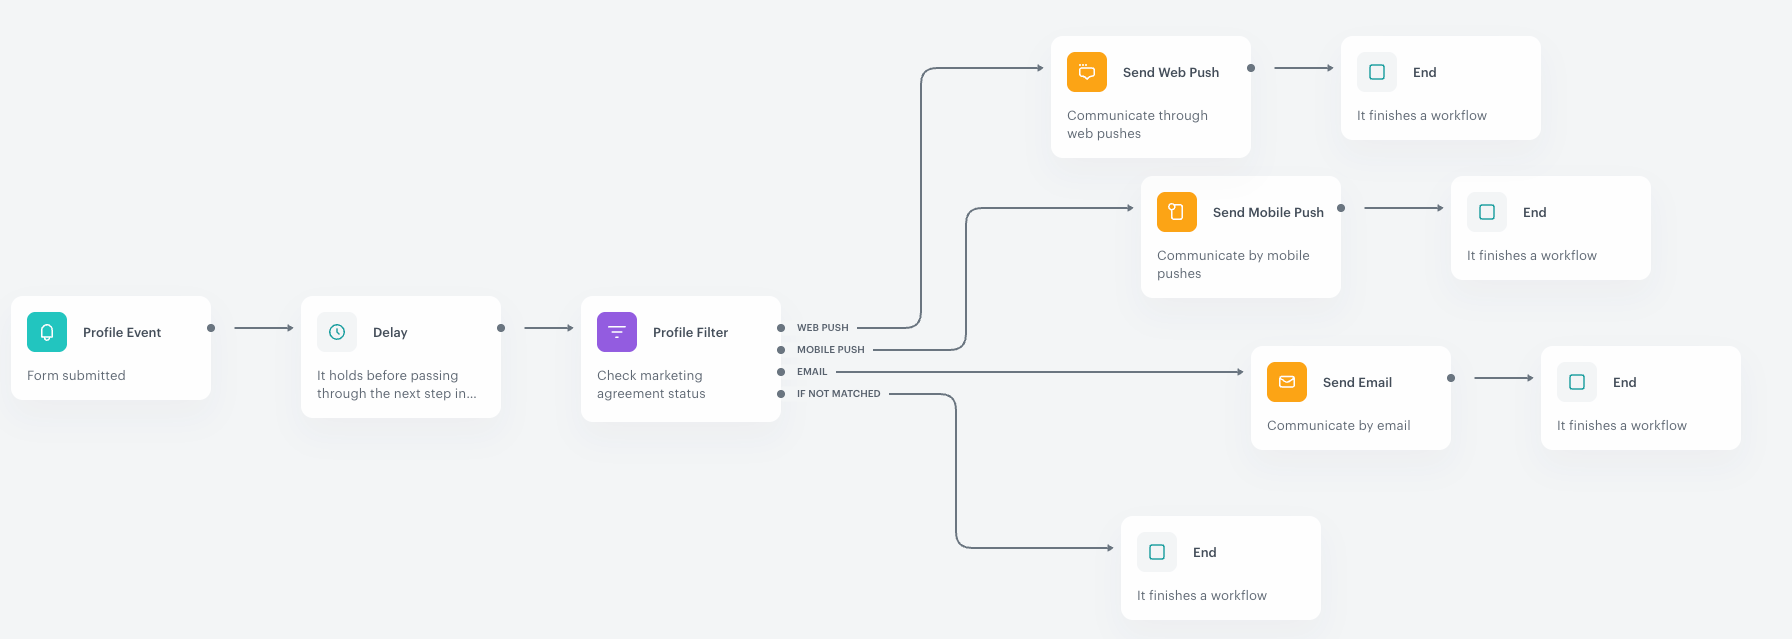
Task: Click End icon connected to Send Mobile Push
Action: point(1487,212)
